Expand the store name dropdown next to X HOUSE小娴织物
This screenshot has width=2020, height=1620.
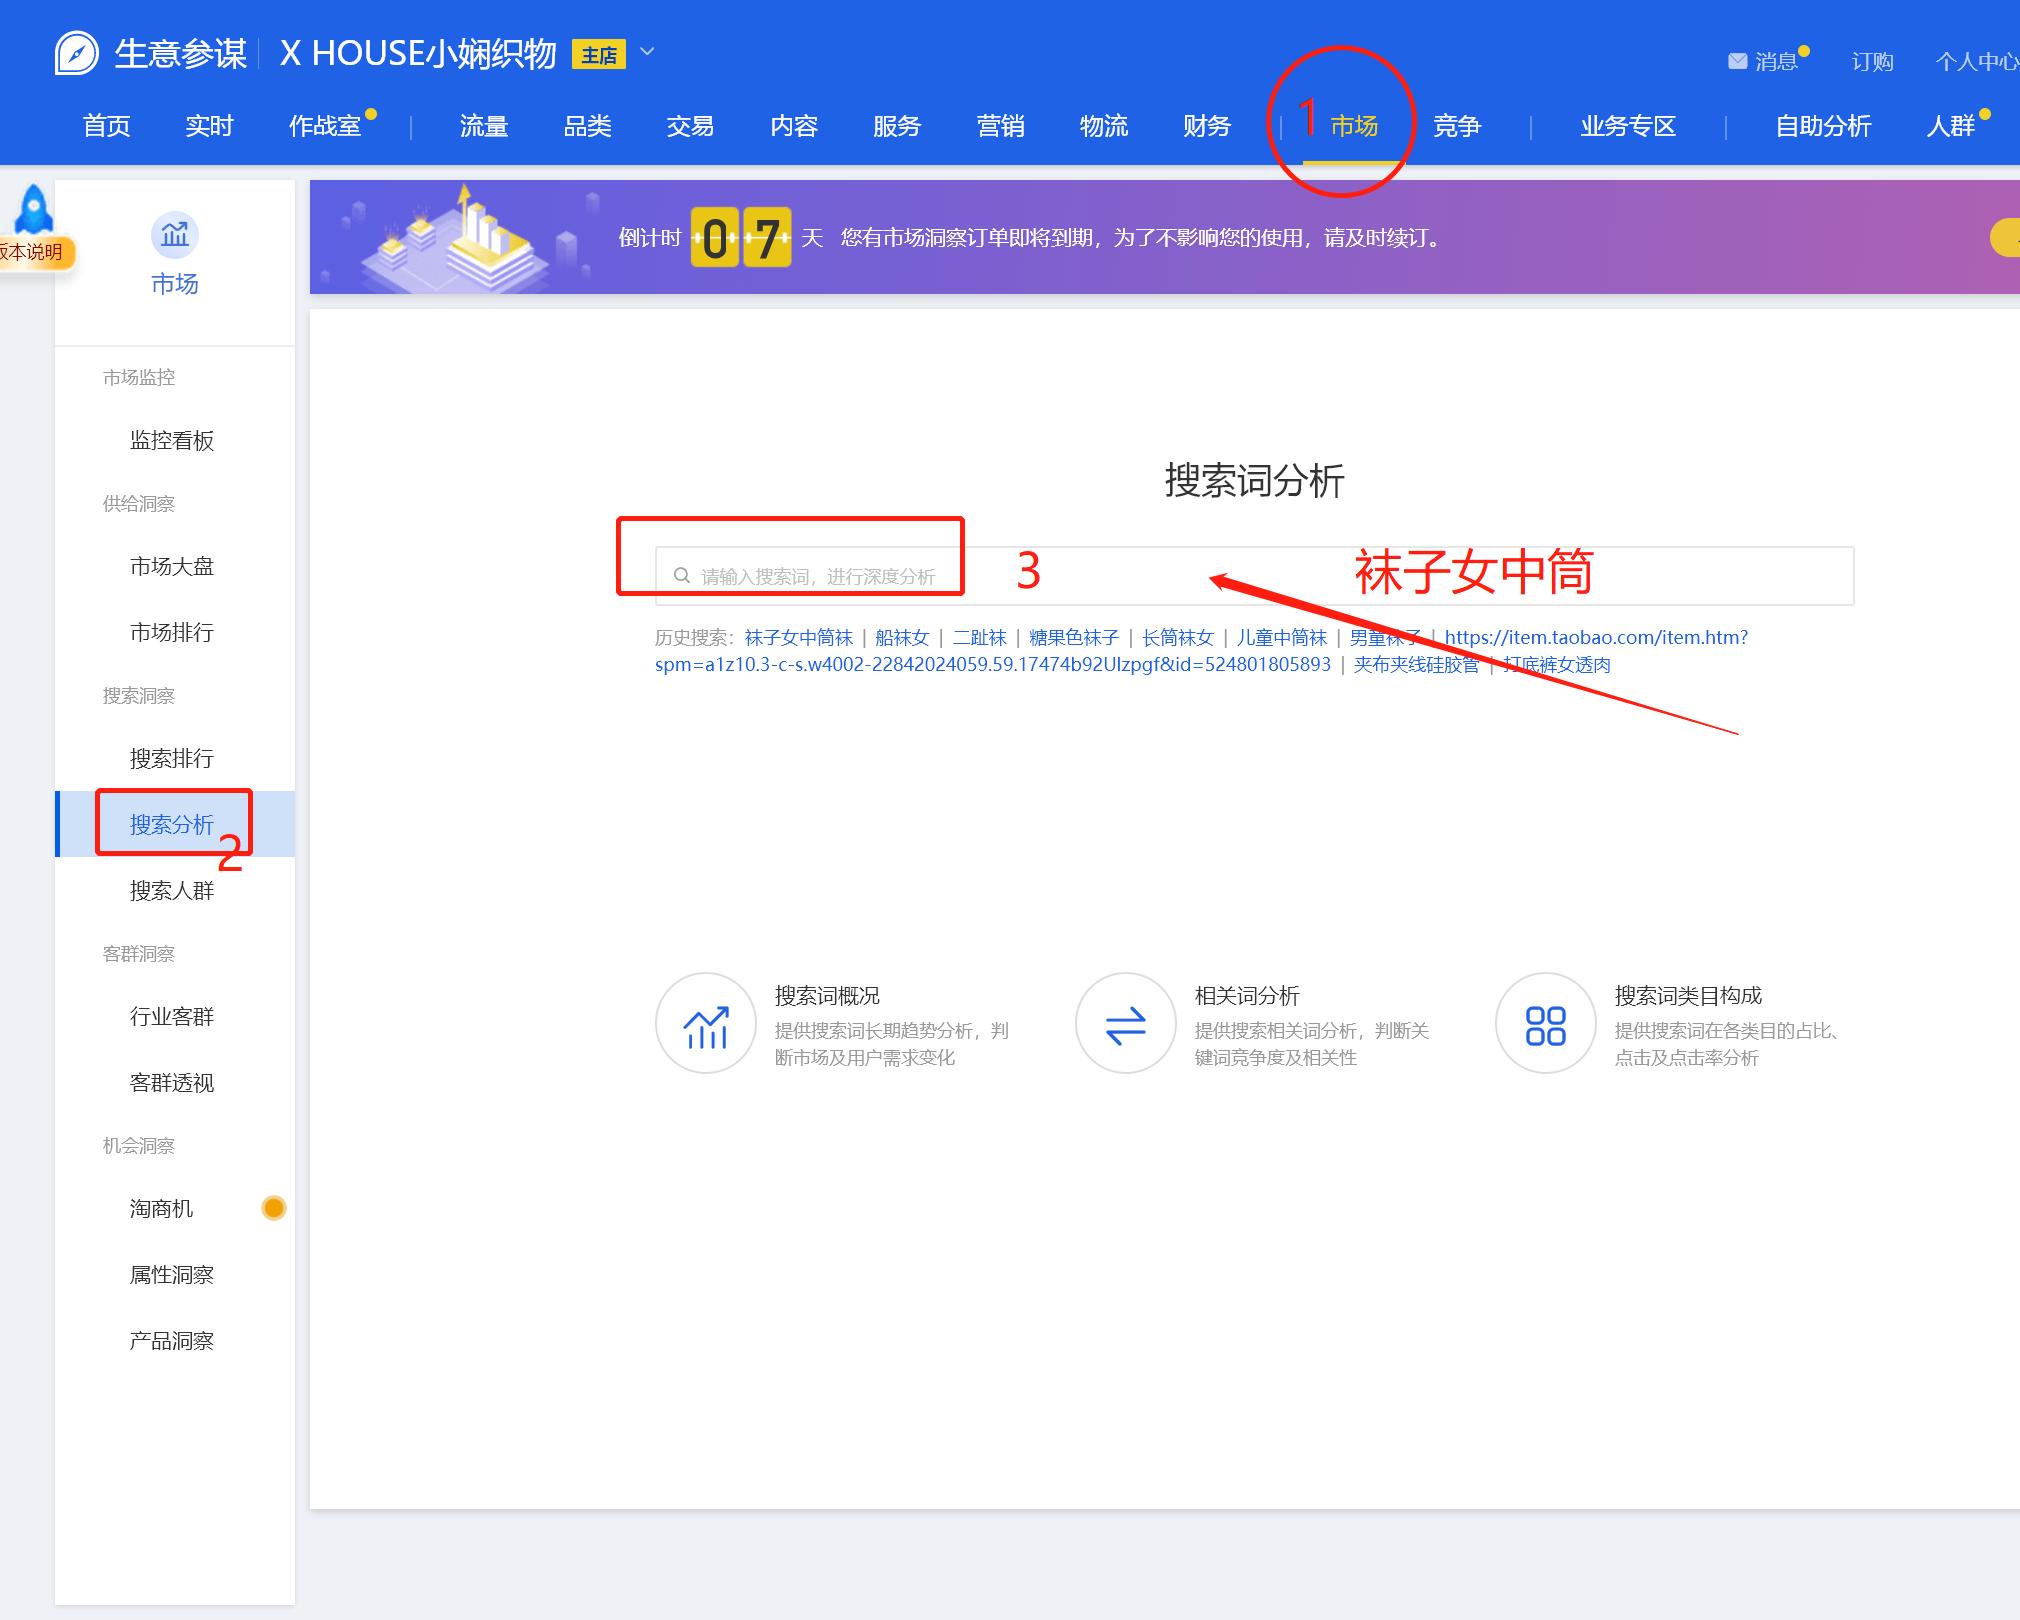(x=646, y=53)
